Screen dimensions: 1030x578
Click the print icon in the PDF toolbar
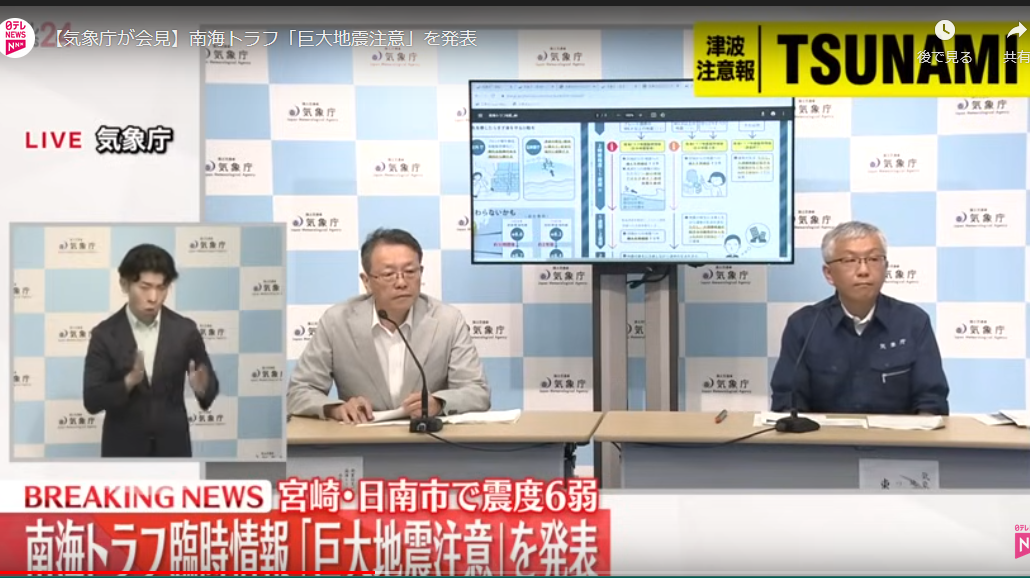773,114
